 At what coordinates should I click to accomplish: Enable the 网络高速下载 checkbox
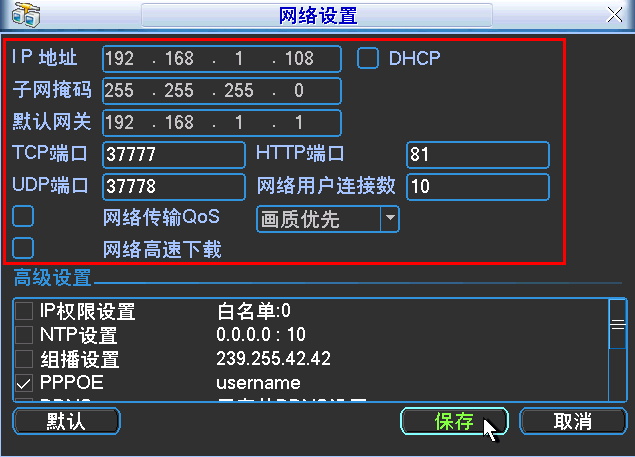tap(23, 248)
